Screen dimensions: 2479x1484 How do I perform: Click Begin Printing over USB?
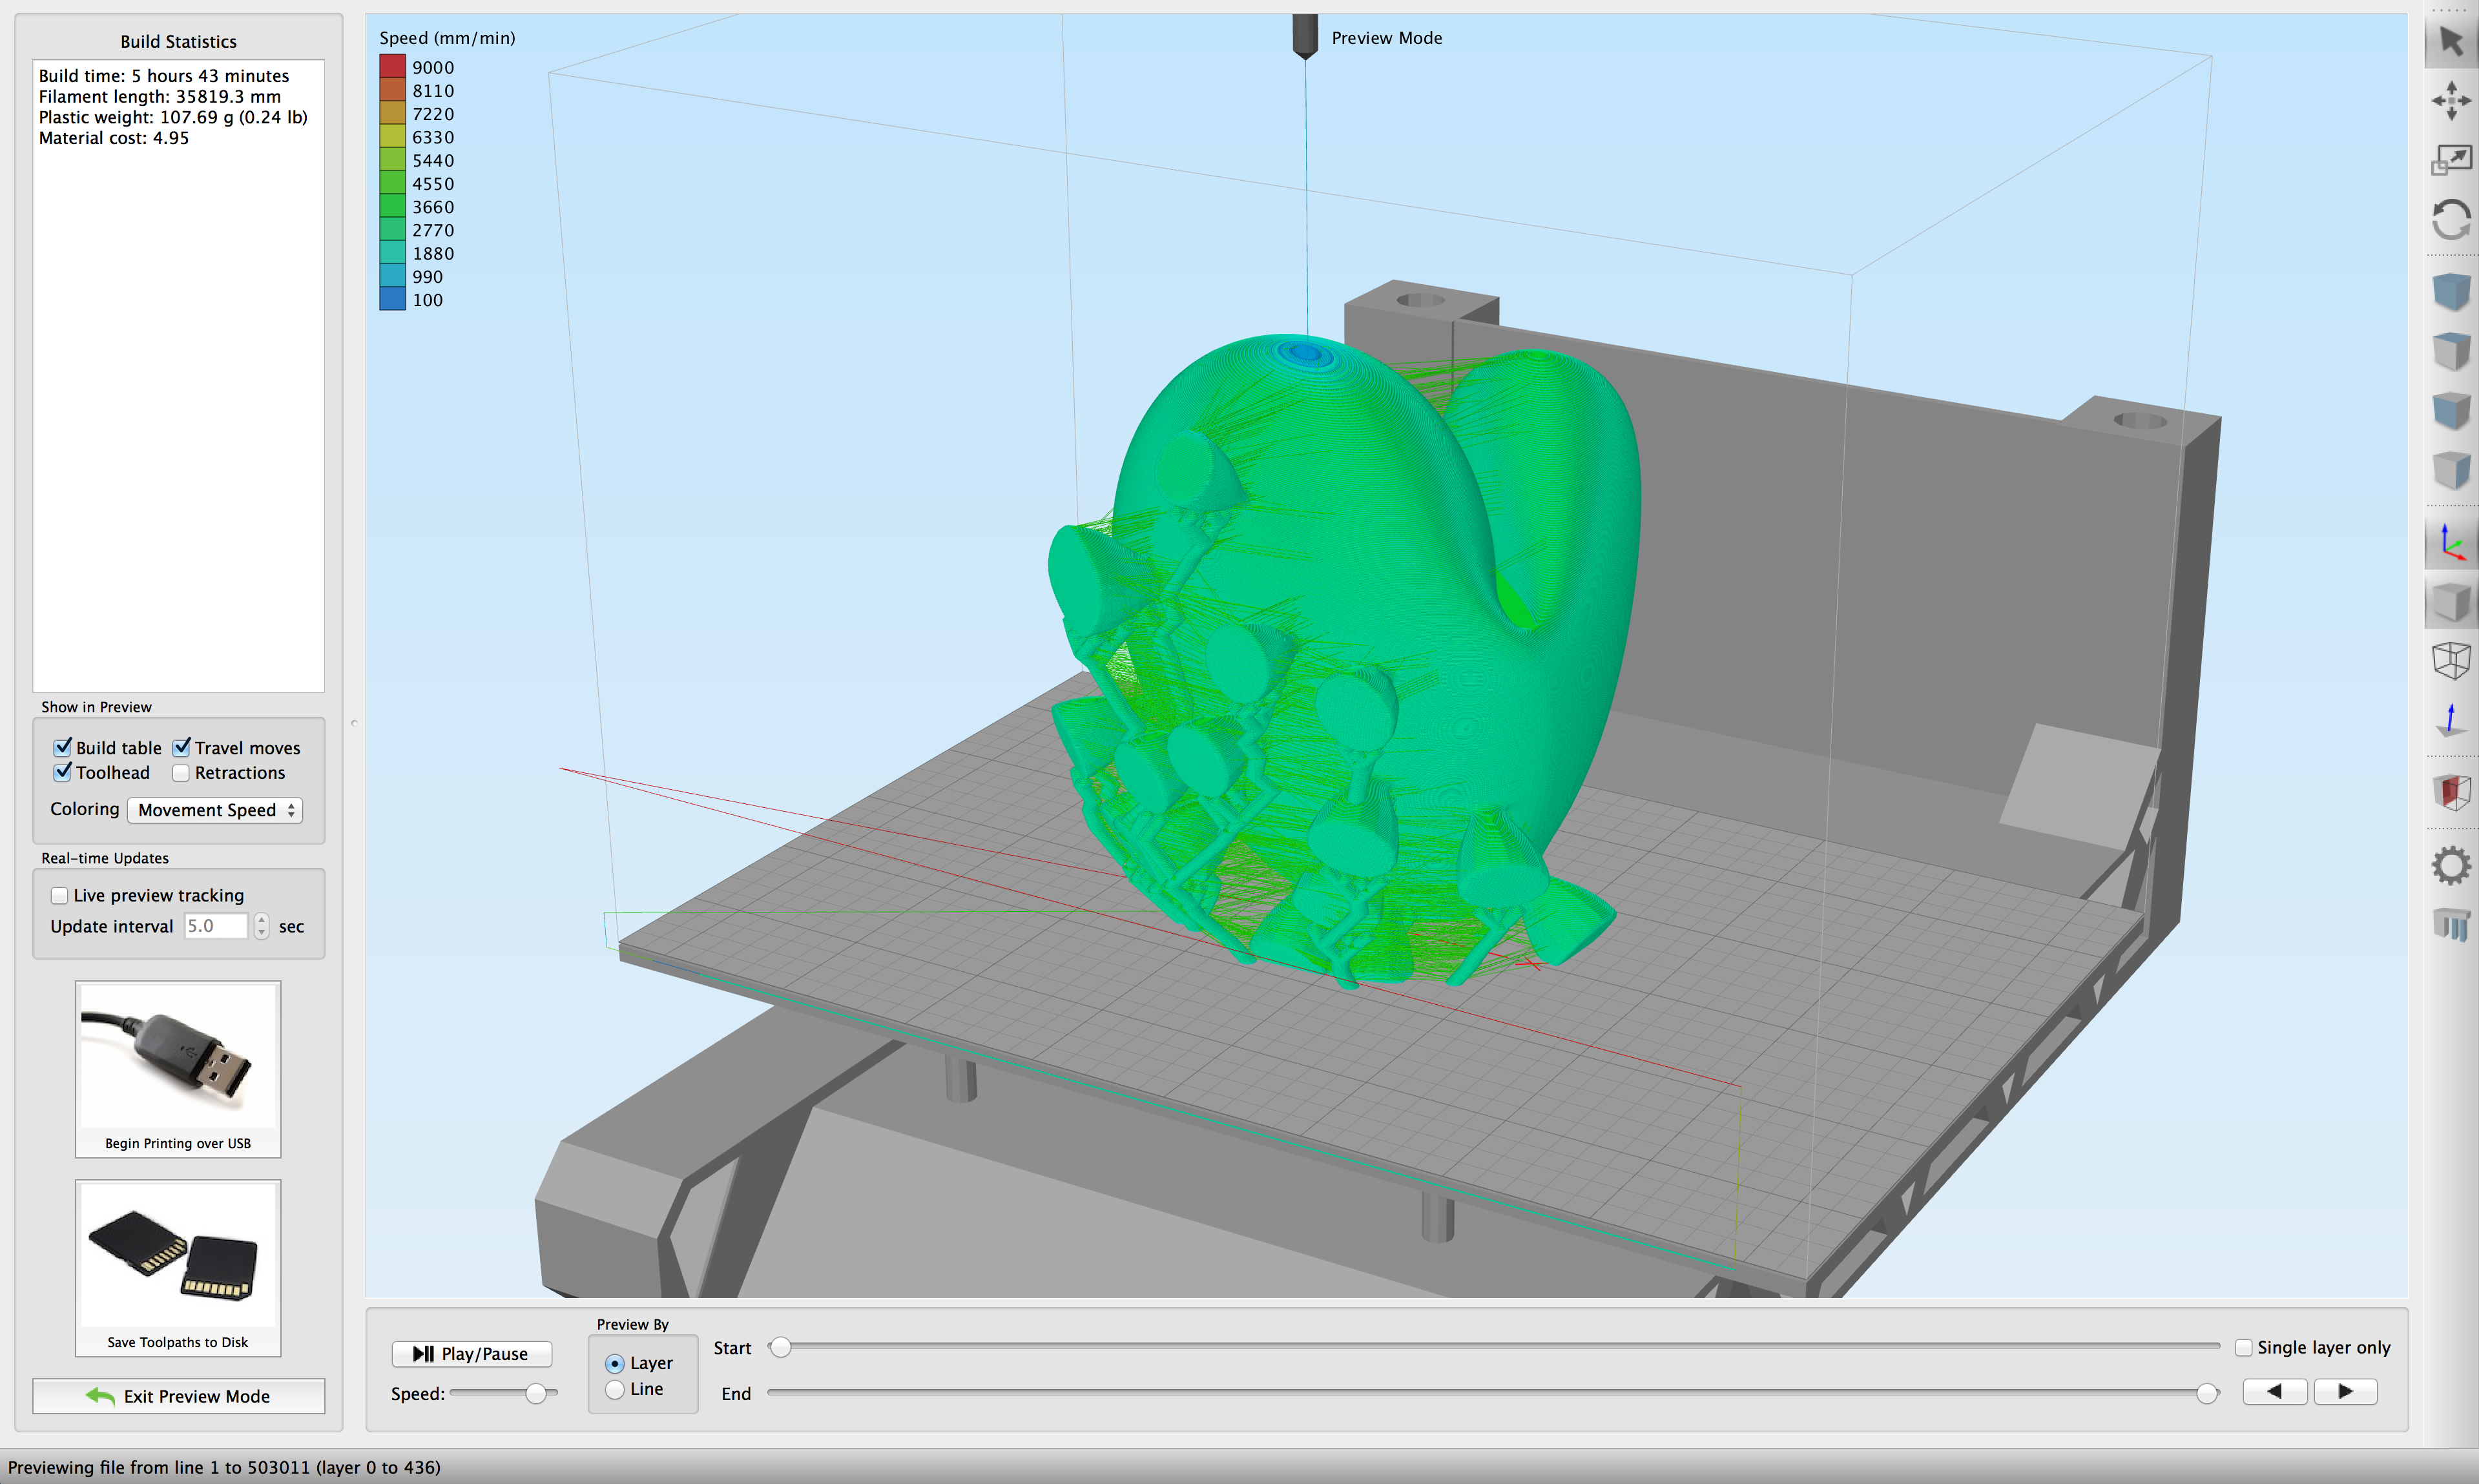pyautogui.click(x=178, y=1070)
